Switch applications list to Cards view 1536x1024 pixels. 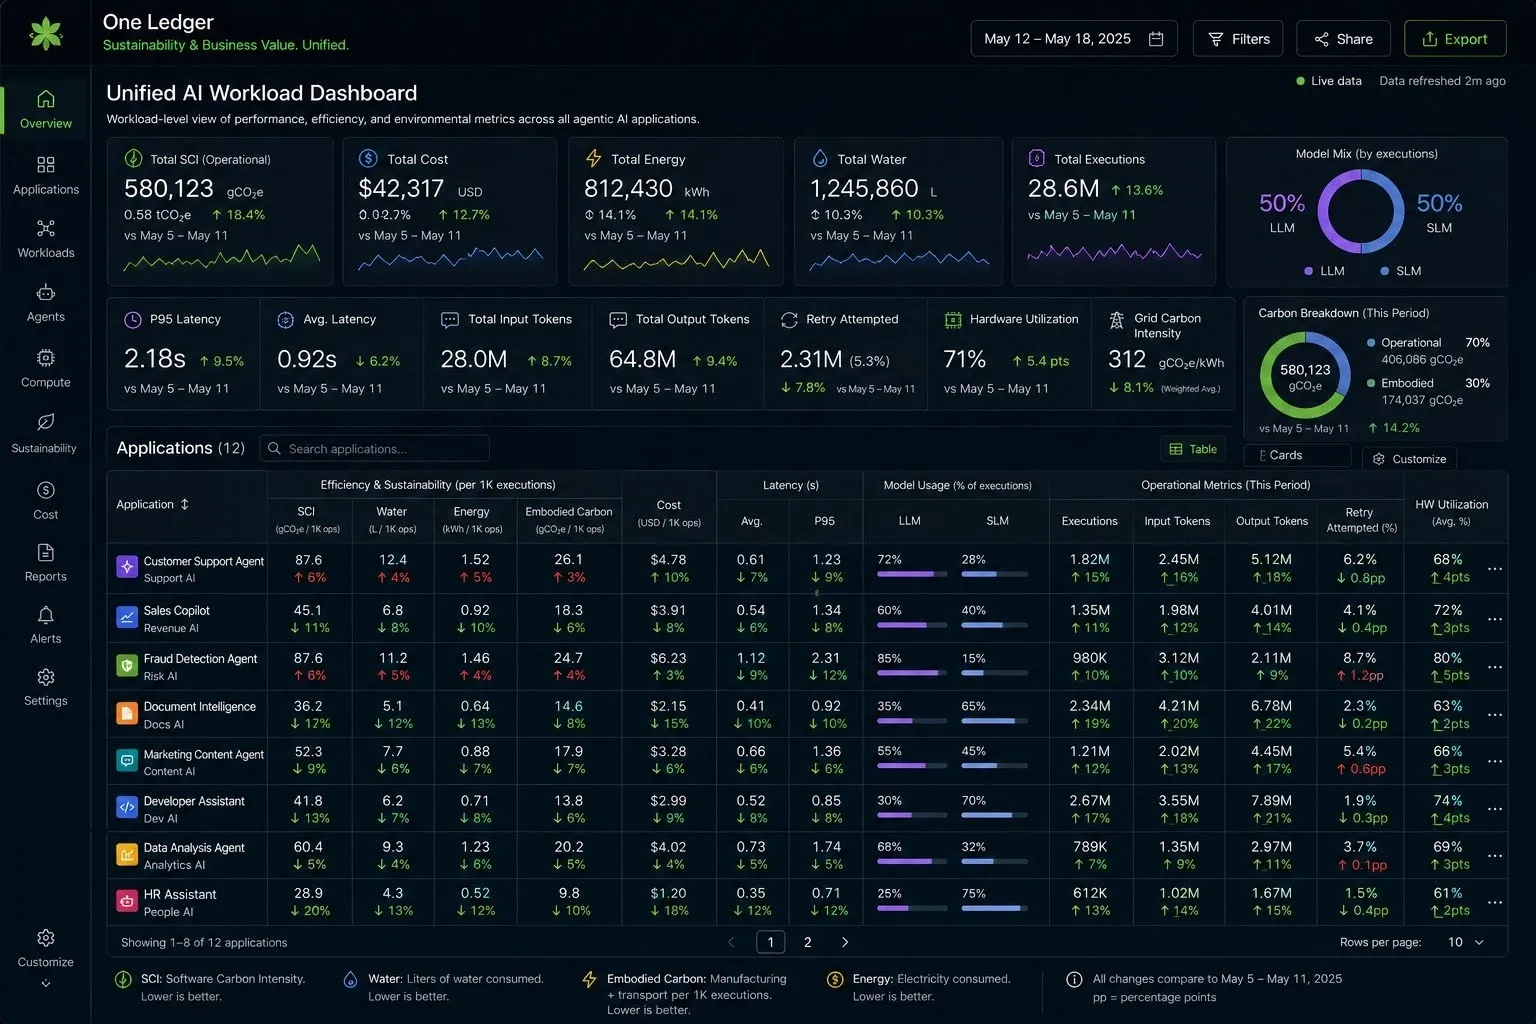[1297, 455]
